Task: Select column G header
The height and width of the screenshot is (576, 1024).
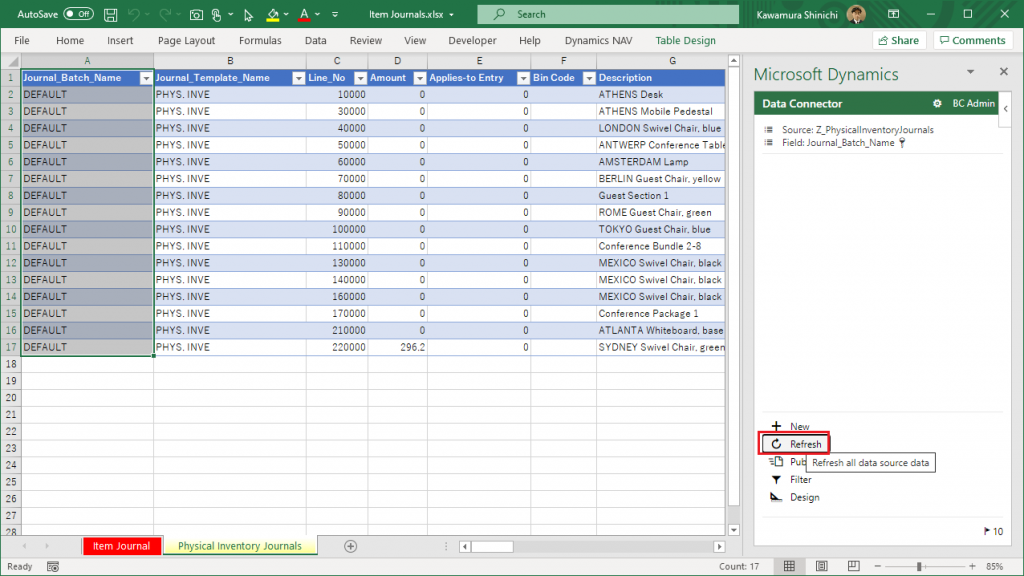Action: click(x=672, y=61)
